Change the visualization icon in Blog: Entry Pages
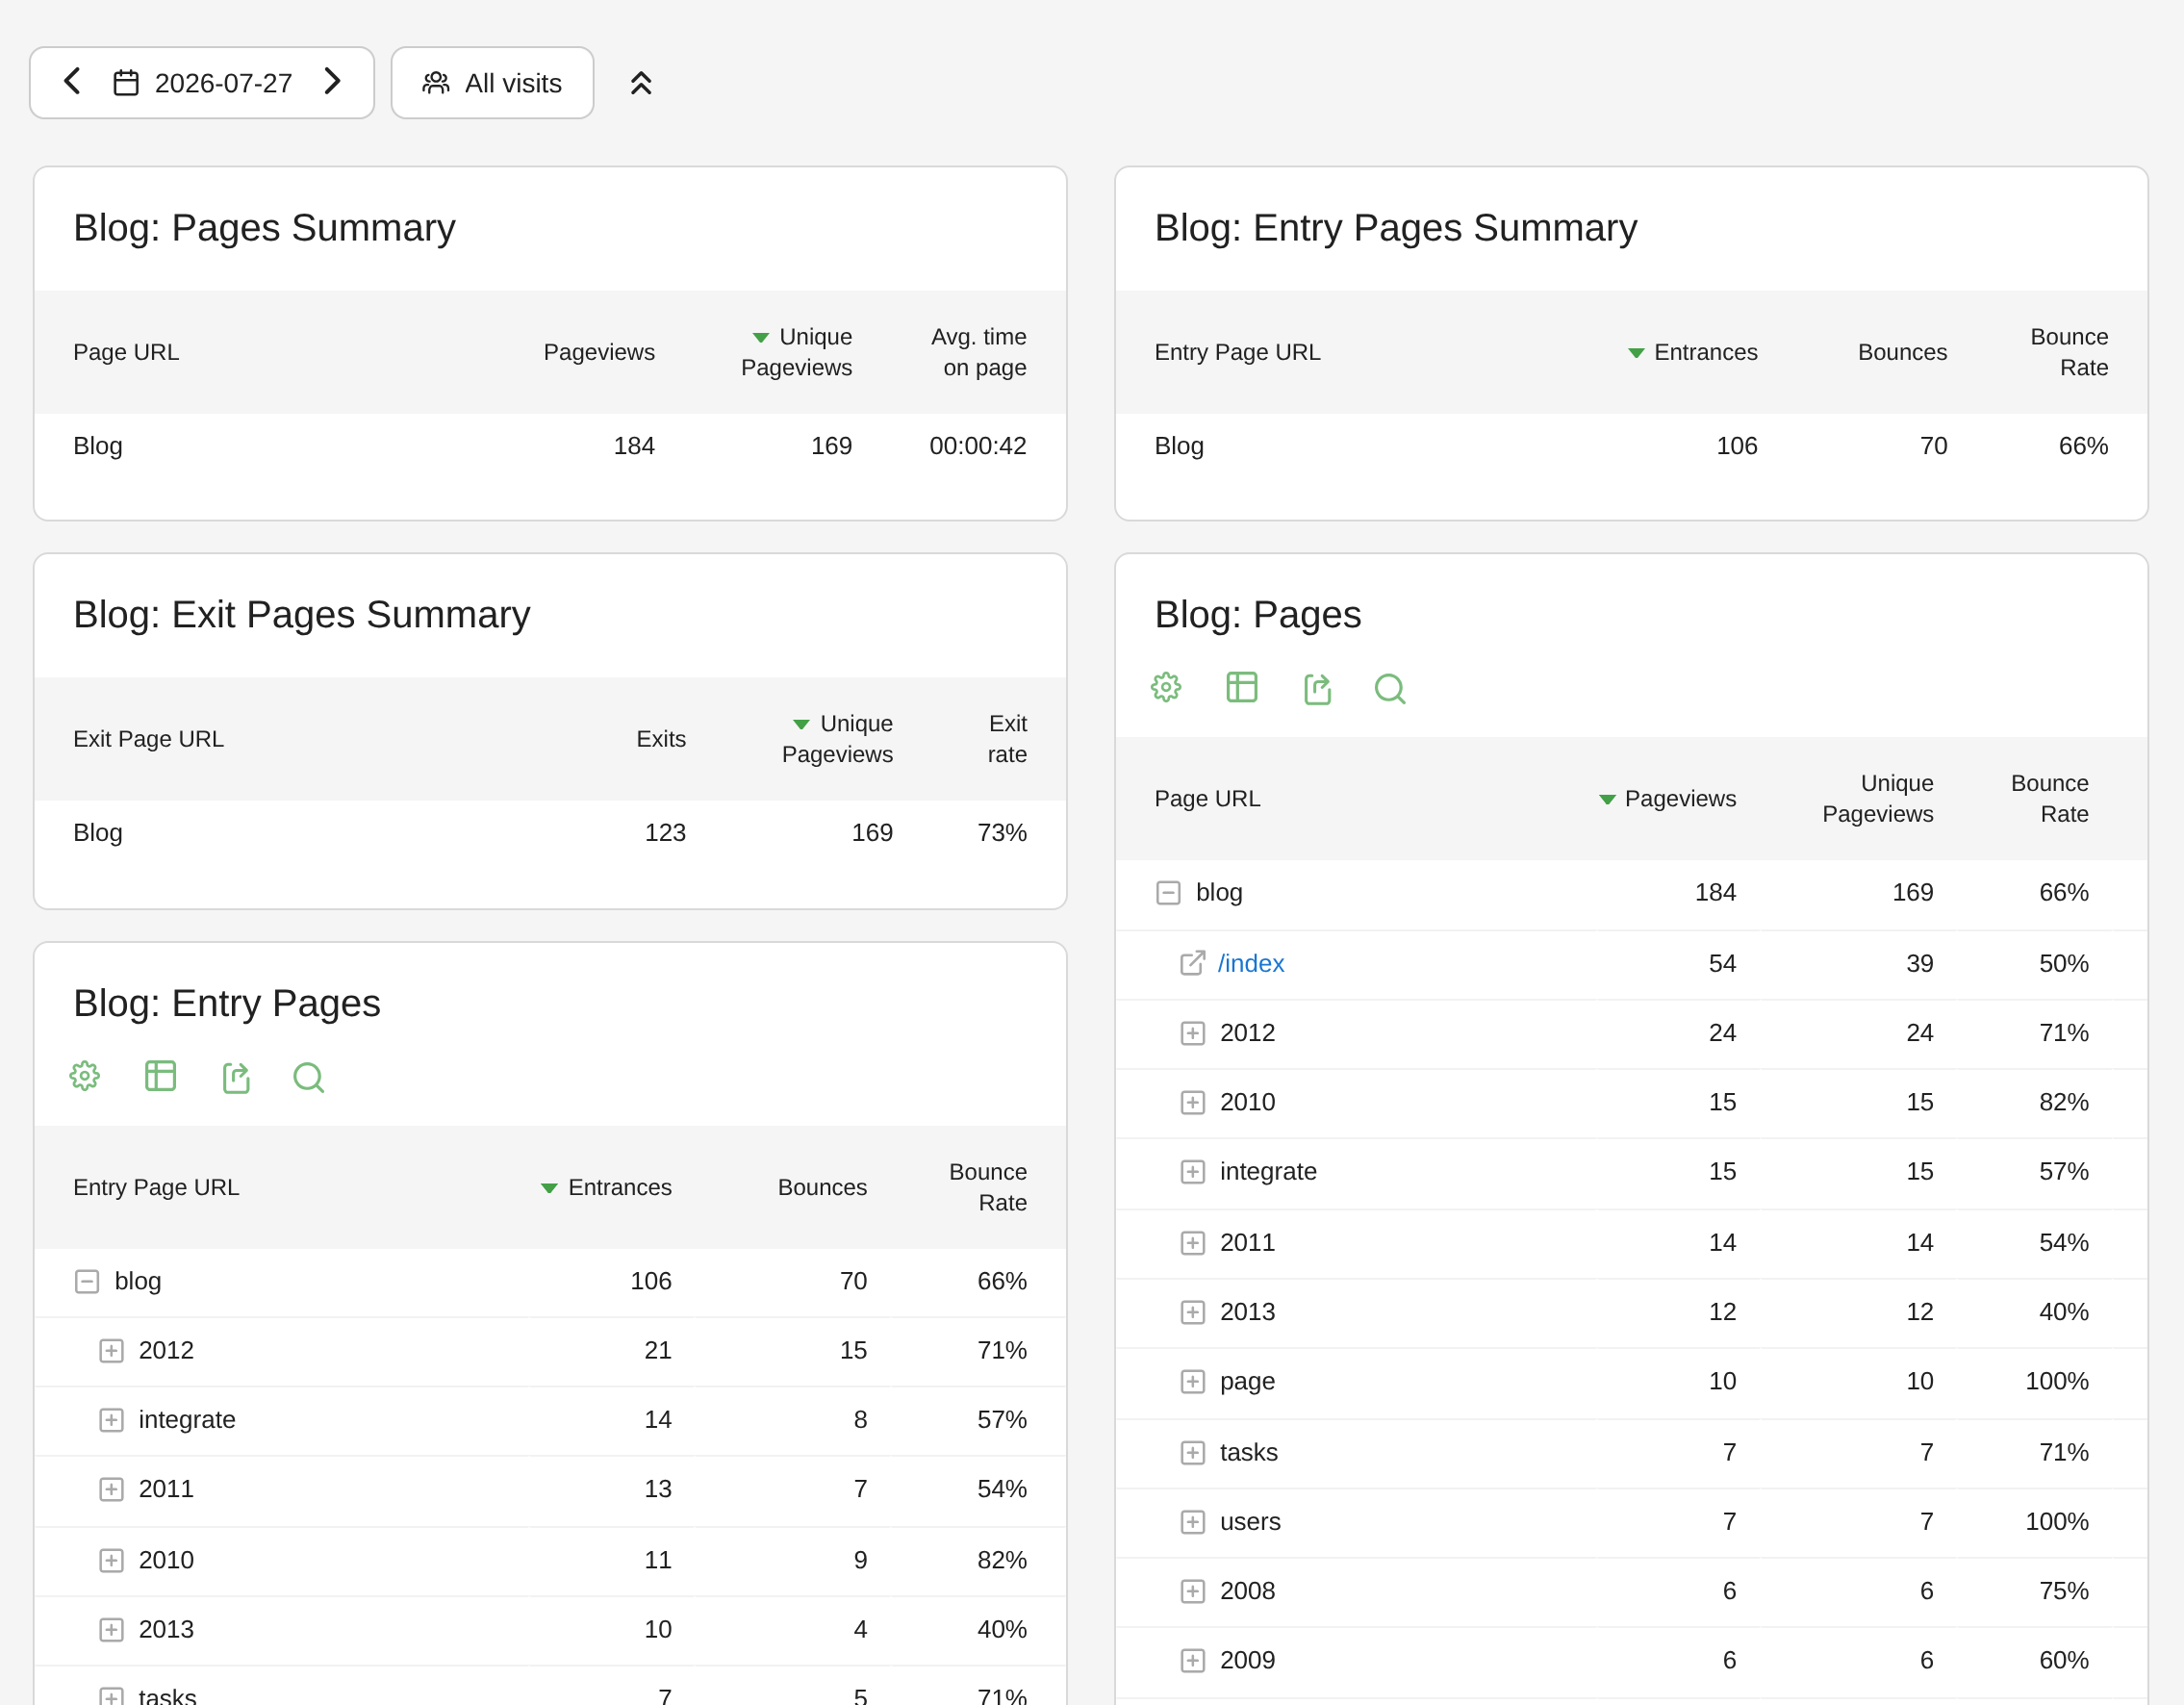The image size is (2184, 1705). click(160, 1076)
